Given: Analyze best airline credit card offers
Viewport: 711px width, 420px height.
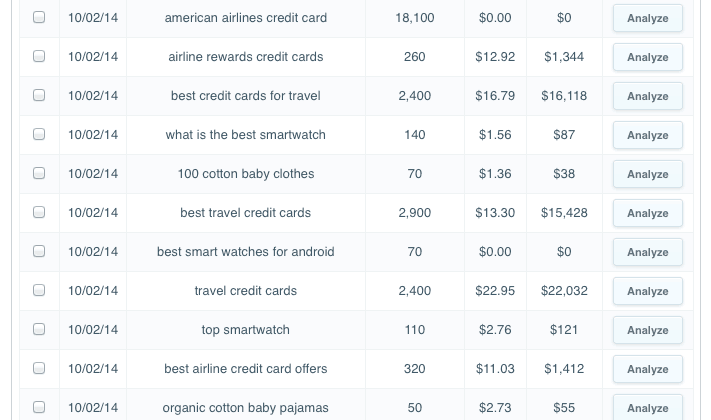Looking at the screenshot, I should pyautogui.click(x=648, y=369).
